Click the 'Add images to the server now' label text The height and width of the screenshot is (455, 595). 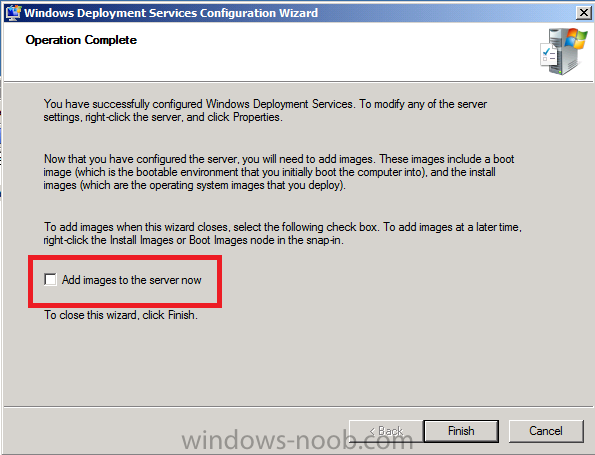(x=132, y=280)
